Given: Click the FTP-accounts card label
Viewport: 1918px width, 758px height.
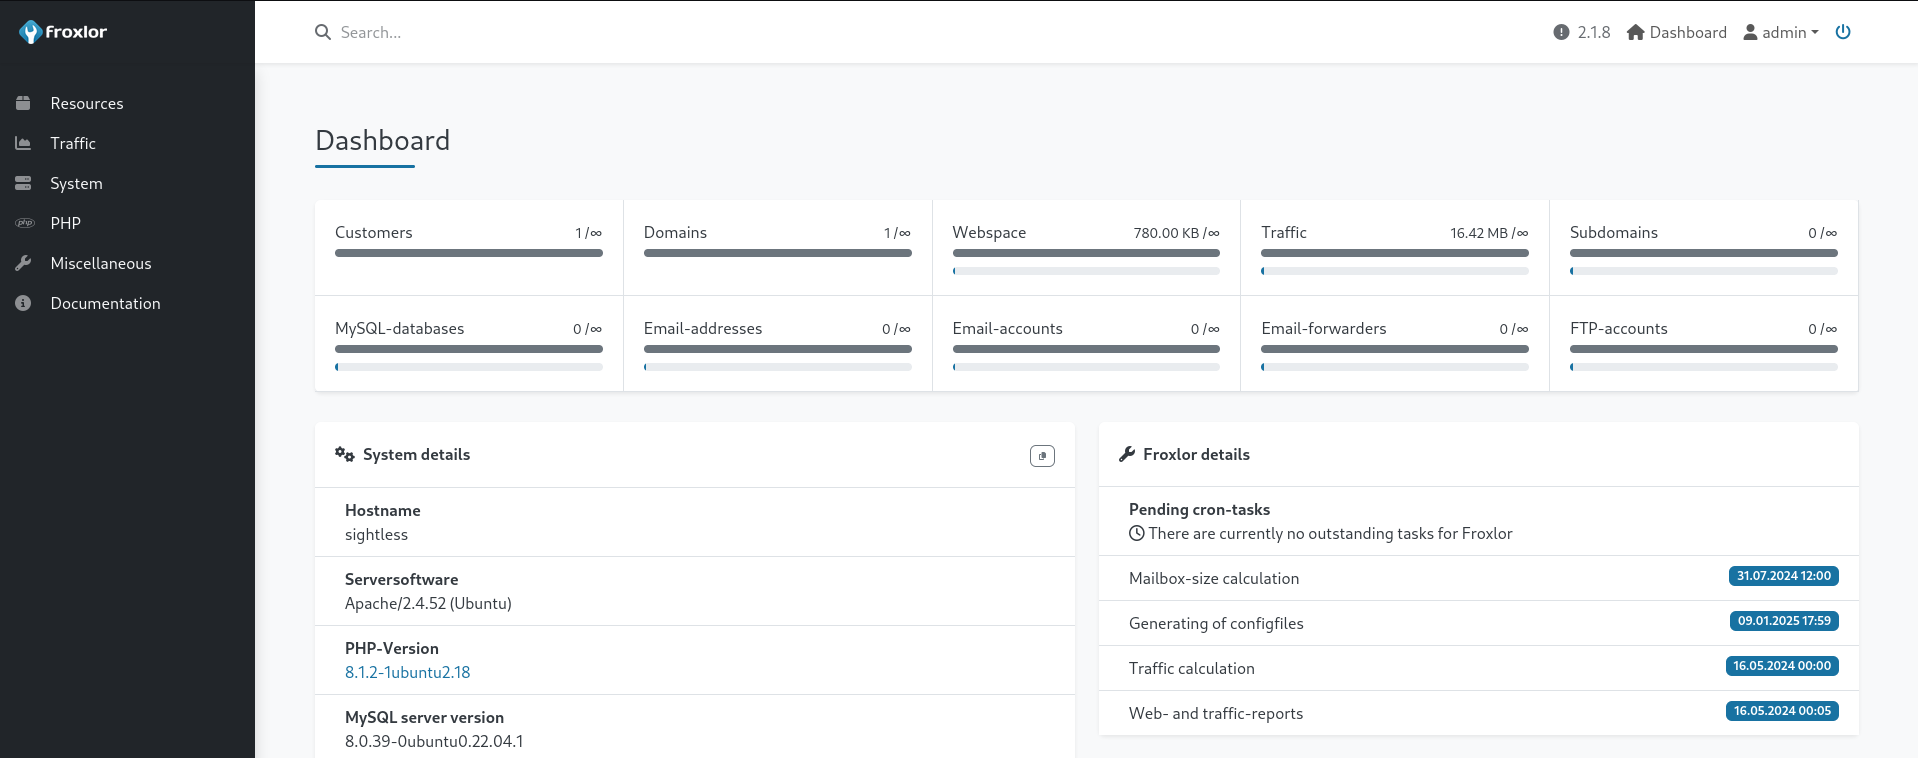Looking at the screenshot, I should pos(1619,328).
